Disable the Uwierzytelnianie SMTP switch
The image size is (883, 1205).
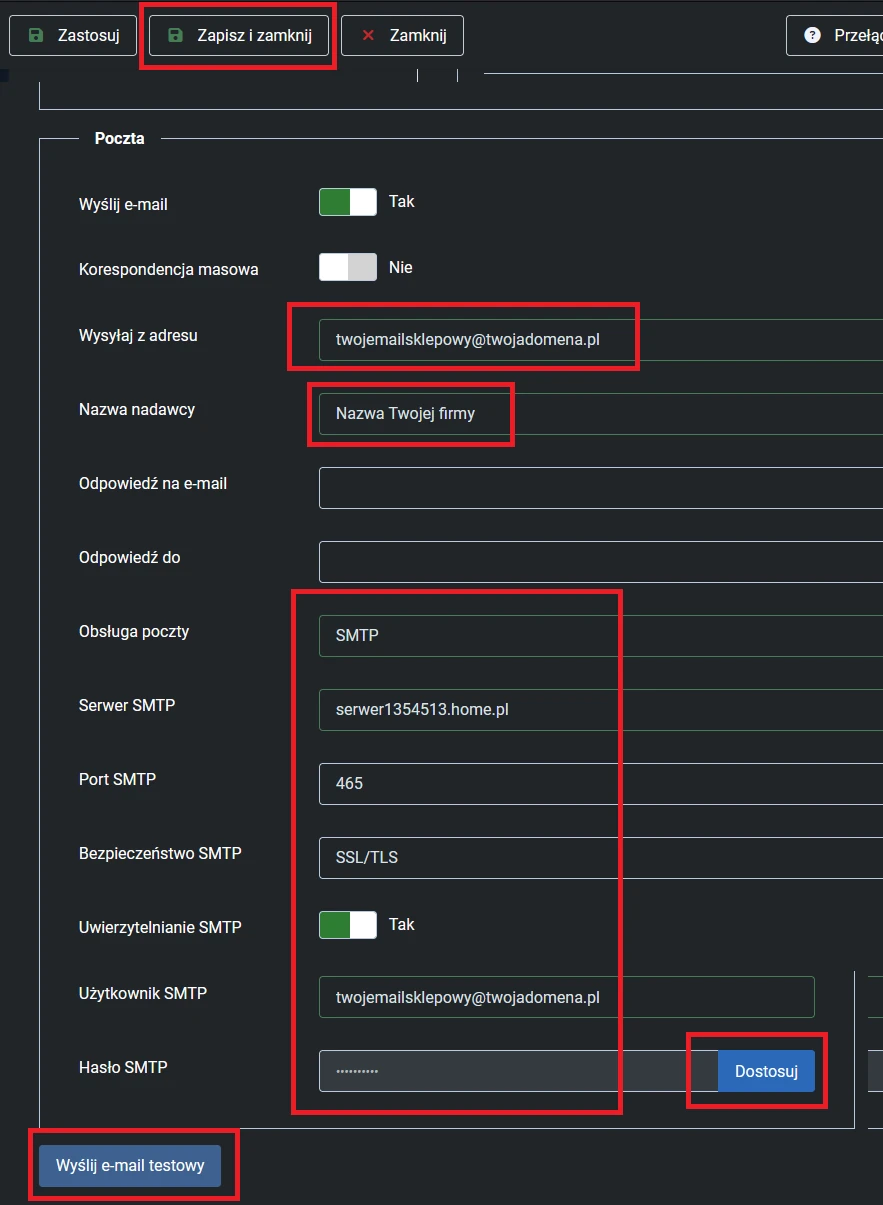[x=347, y=925]
